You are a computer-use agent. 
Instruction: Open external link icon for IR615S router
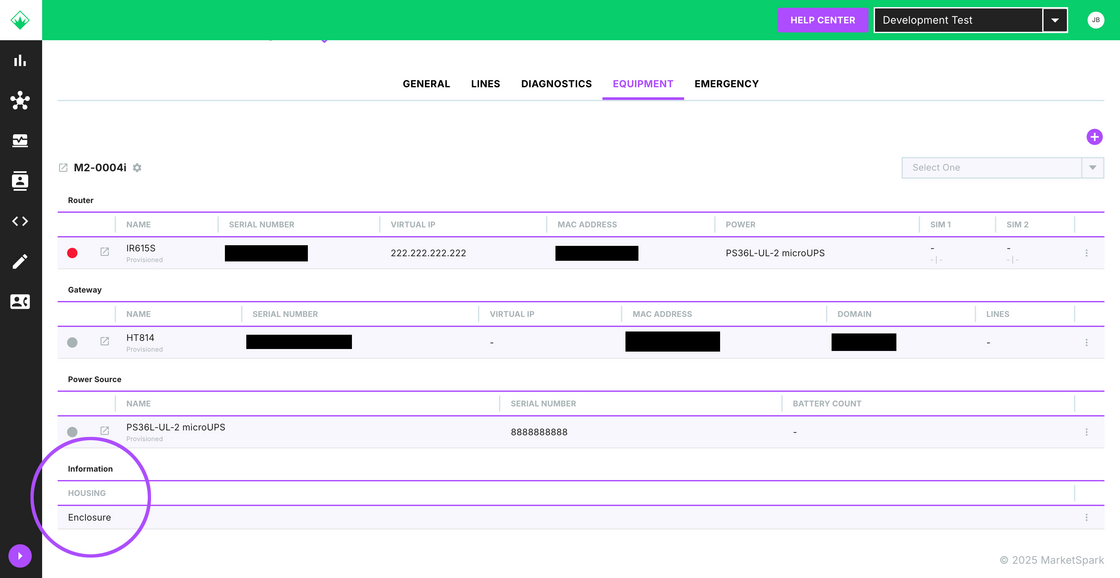[105, 253]
